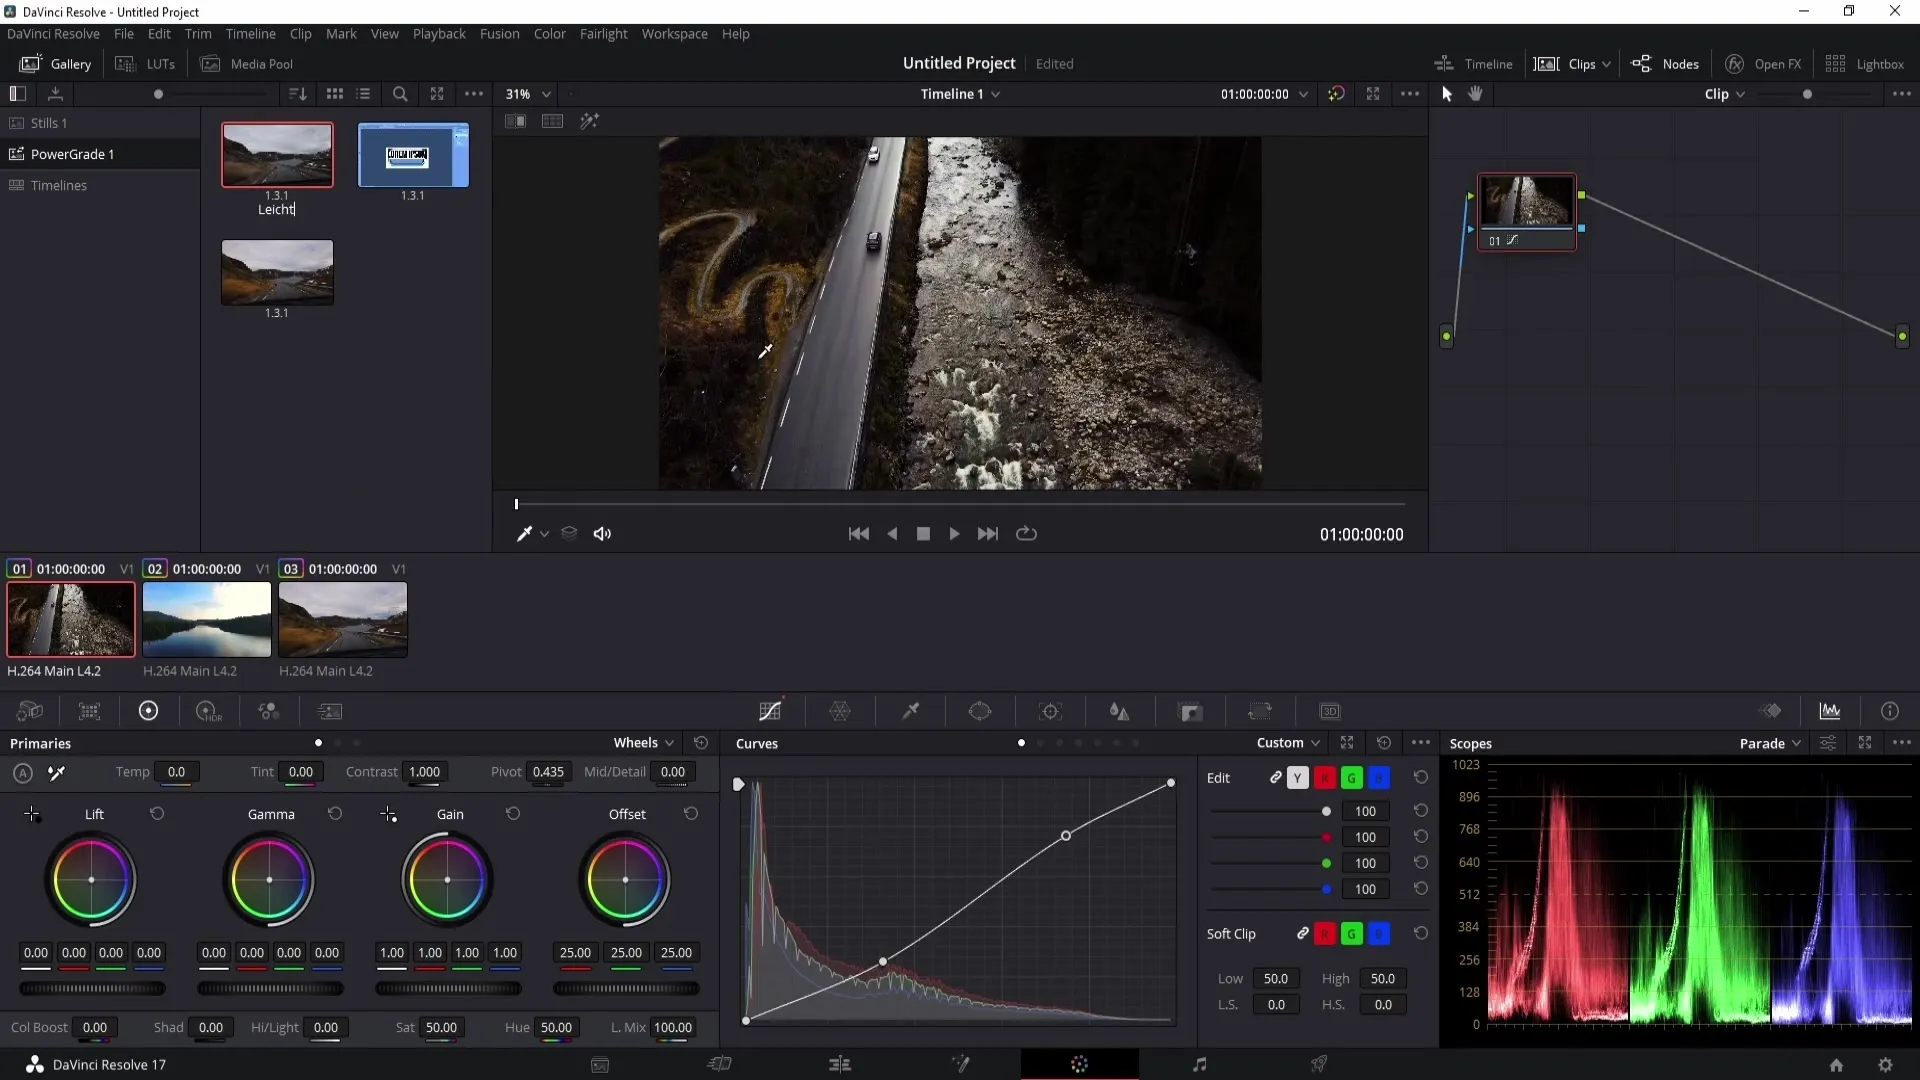Toggle loop playback
The width and height of the screenshot is (1920, 1080).
tap(1026, 534)
